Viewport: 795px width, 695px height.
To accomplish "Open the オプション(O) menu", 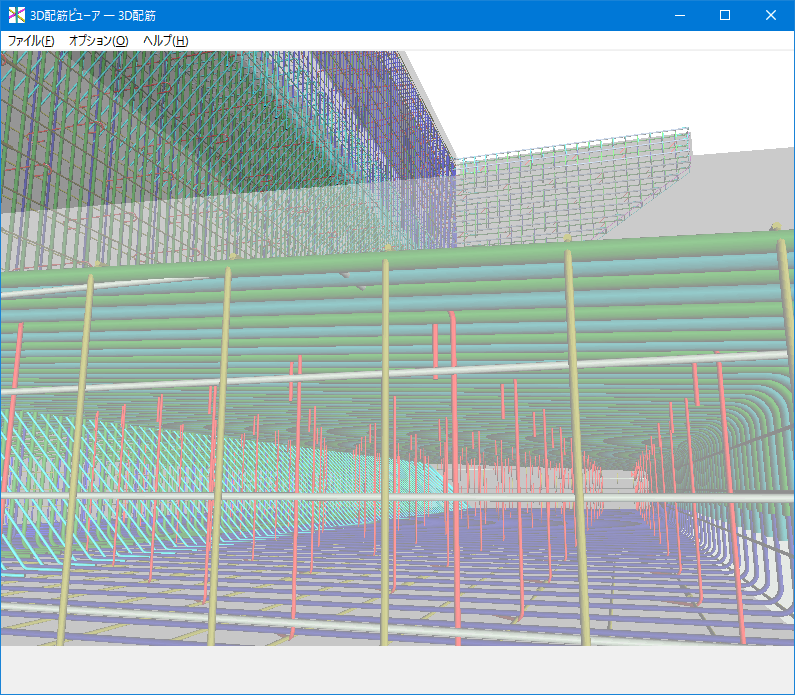I will (98, 41).
